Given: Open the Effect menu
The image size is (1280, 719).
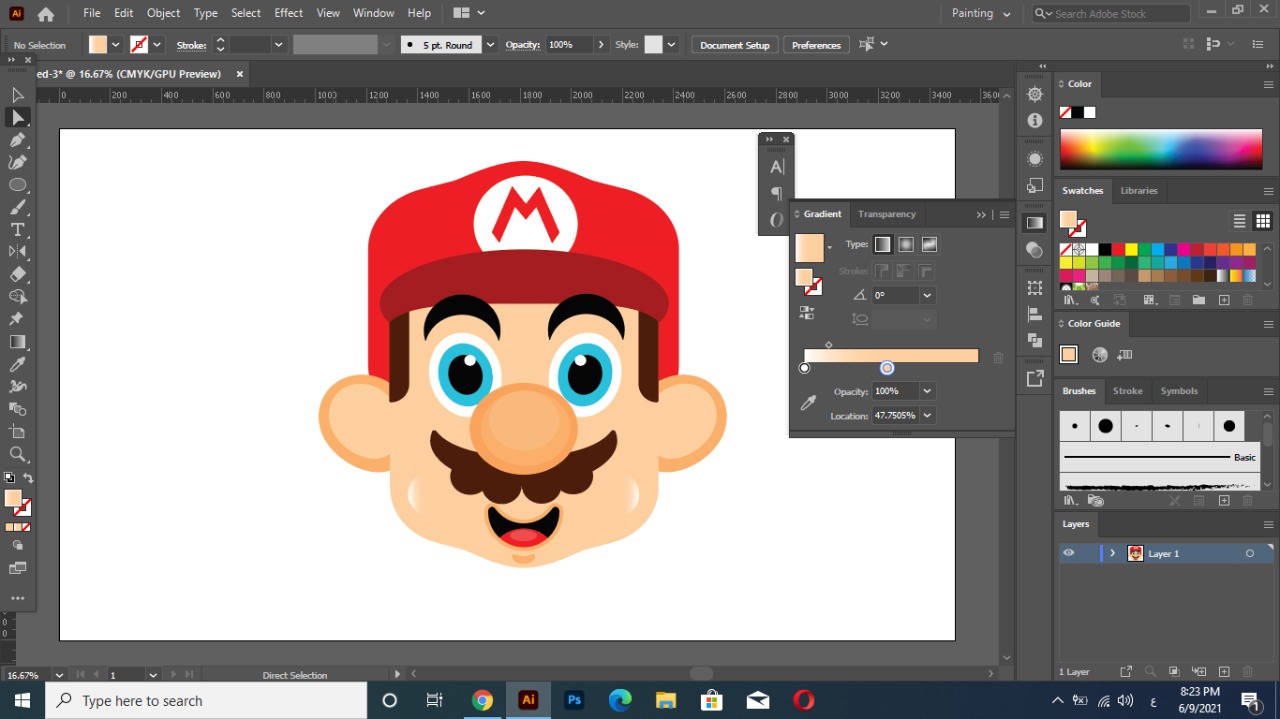Looking at the screenshot, I should pos(288,13).
